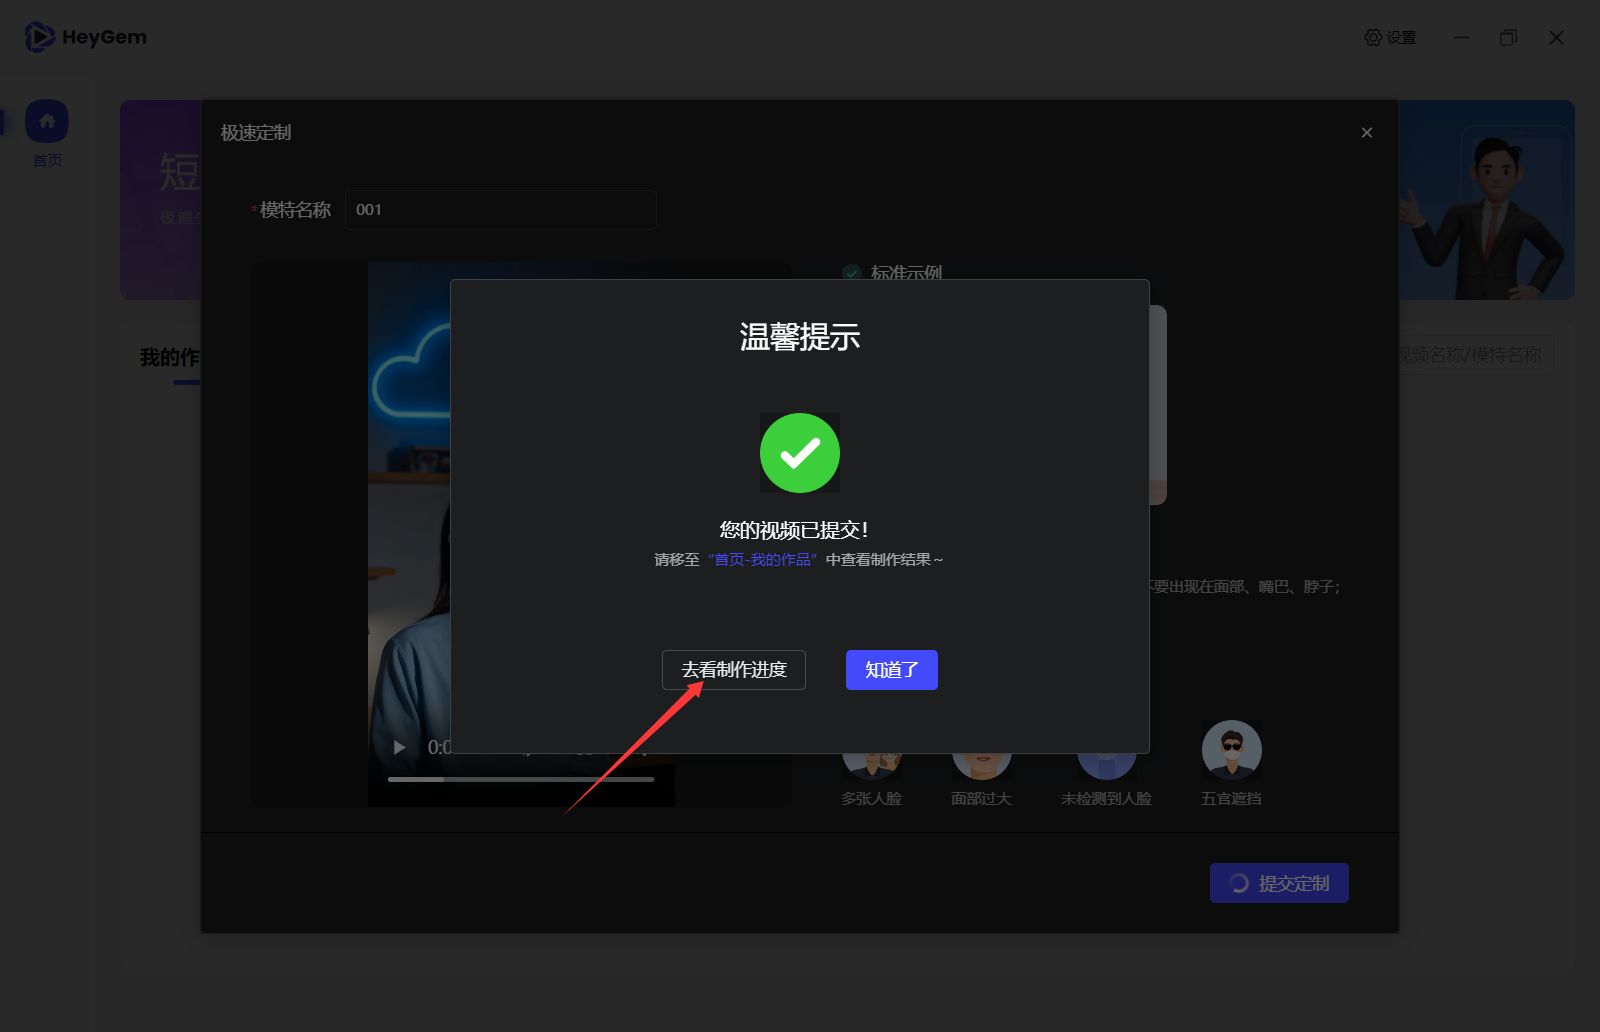This screenshot has height=1032, width=1600.
Task: Click the 您的视频已提交! message
Action: (x=794, y=530)
